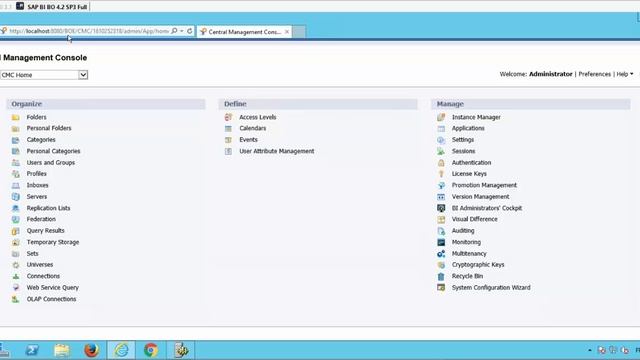Click the Servers icon
Viewport: 640px width, 360px height.
click(x=16, y=197)
